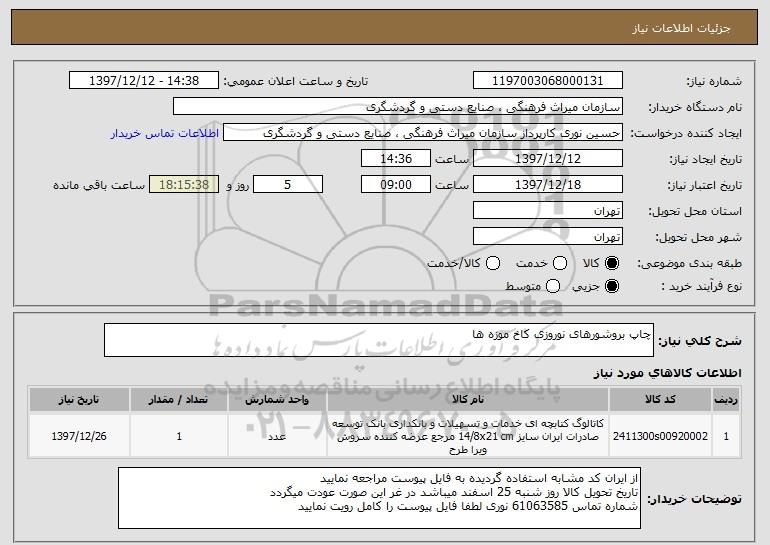
Task: Click column header تاریخ نیاز
Action: (79, 400)
